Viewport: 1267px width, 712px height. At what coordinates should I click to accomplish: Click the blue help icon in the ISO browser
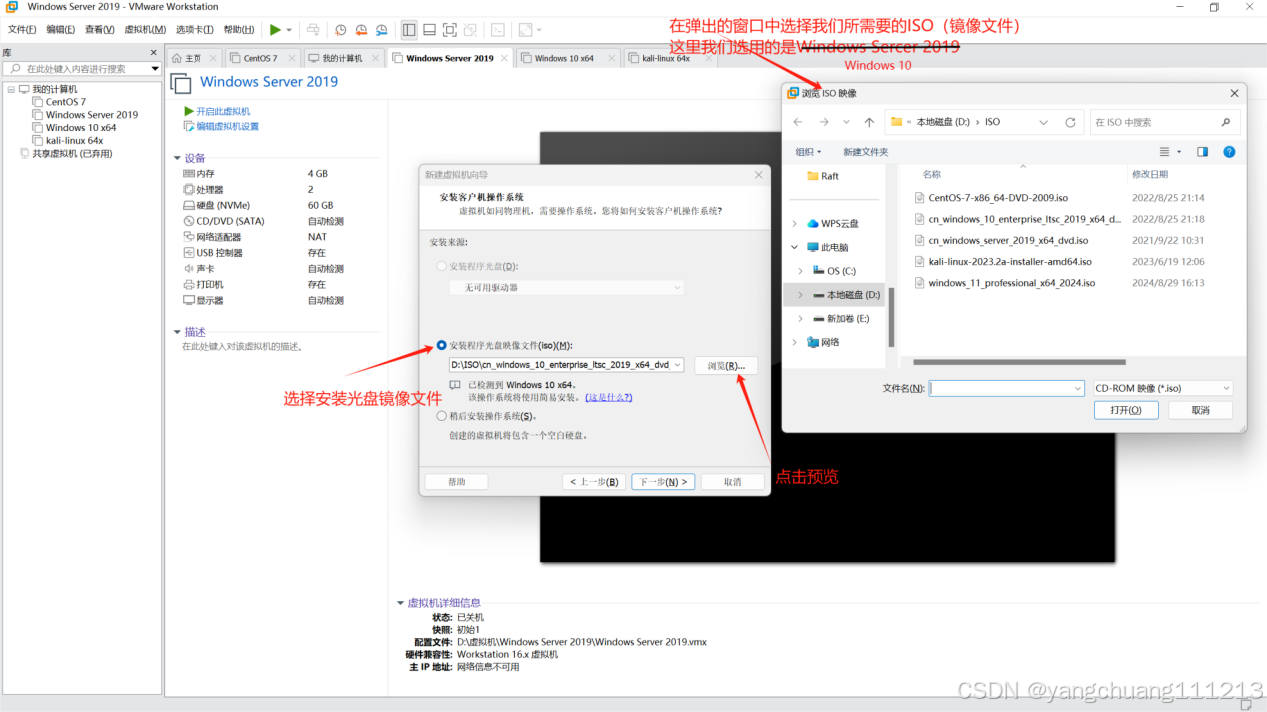1229,152
